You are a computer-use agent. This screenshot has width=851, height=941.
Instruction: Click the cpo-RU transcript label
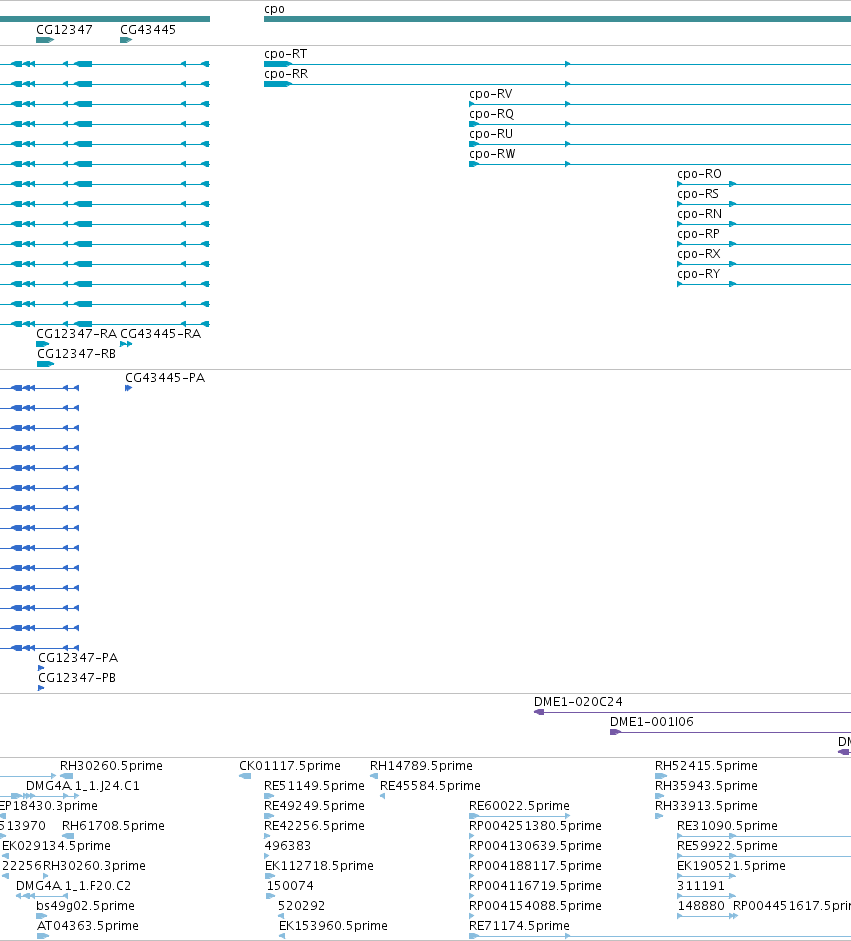[491, 134]
